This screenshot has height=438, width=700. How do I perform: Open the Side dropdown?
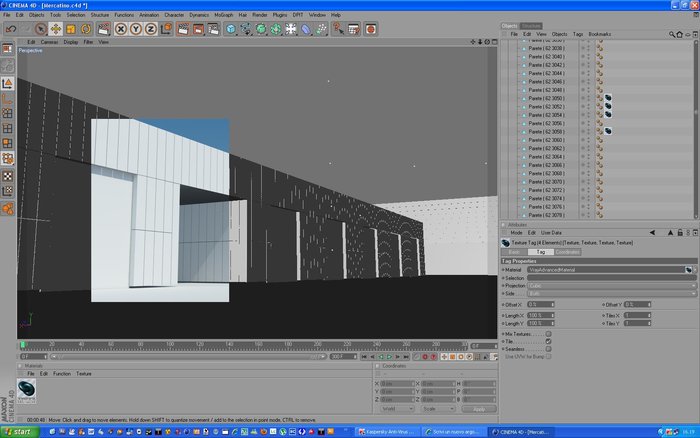(x=612, y=293)
